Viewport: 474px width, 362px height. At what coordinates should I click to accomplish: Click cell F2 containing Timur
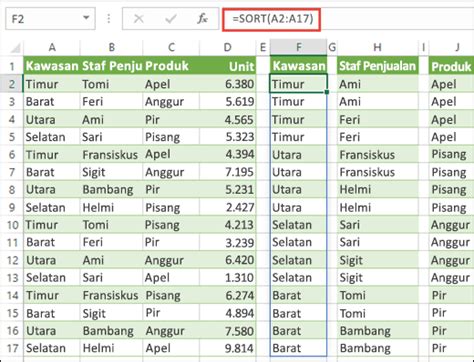(x=298, y=84)
